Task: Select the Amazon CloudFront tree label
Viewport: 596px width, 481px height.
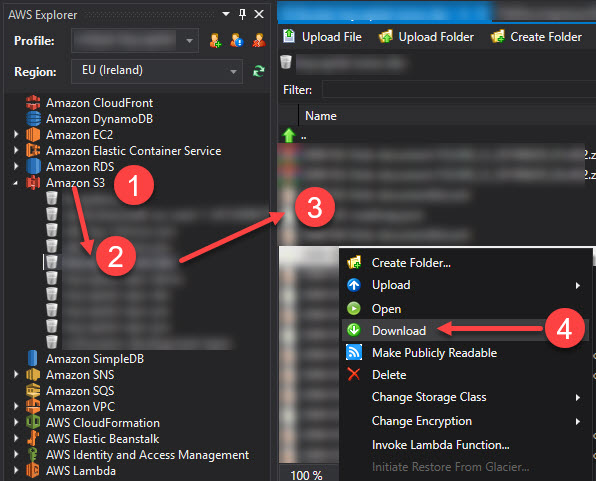Action: (x=100, y=103)
